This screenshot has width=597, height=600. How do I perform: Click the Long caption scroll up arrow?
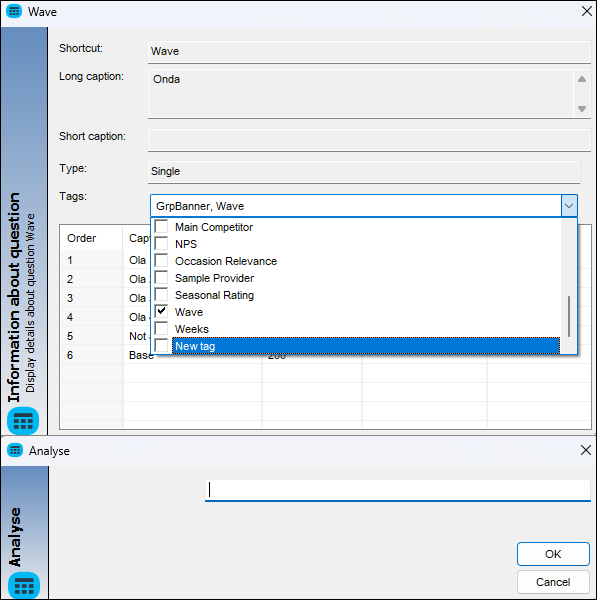(582, 79)
